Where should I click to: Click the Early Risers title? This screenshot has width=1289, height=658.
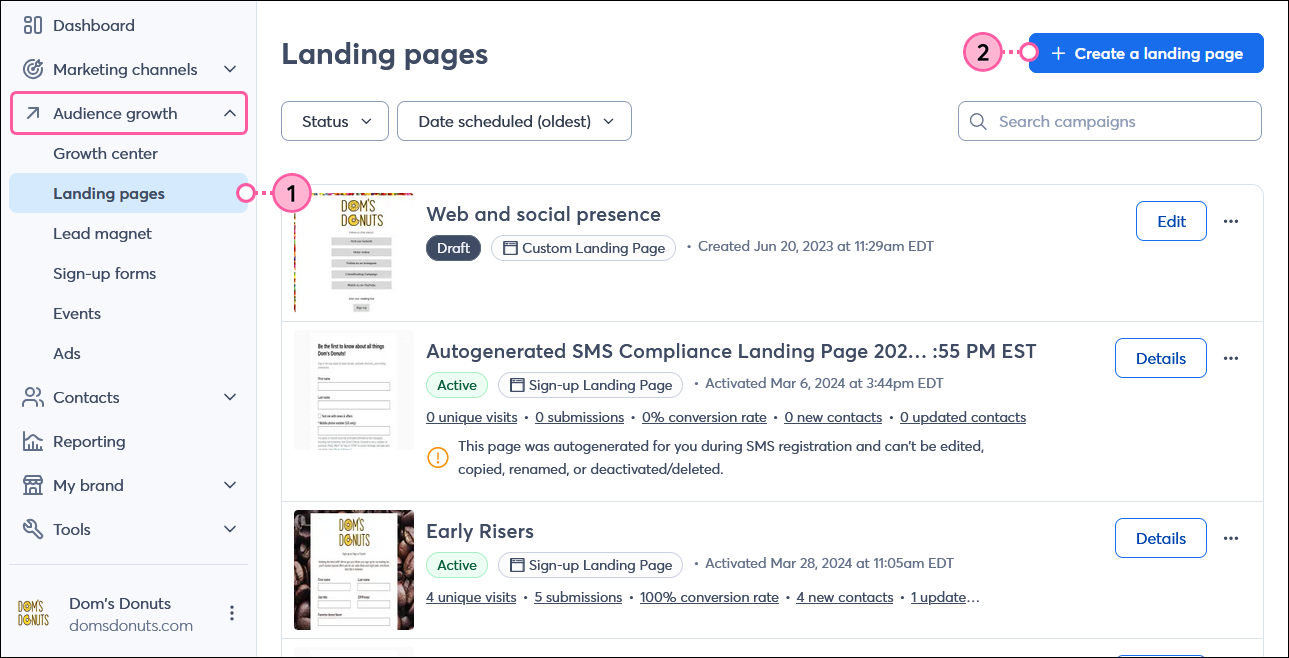(480, 531)
